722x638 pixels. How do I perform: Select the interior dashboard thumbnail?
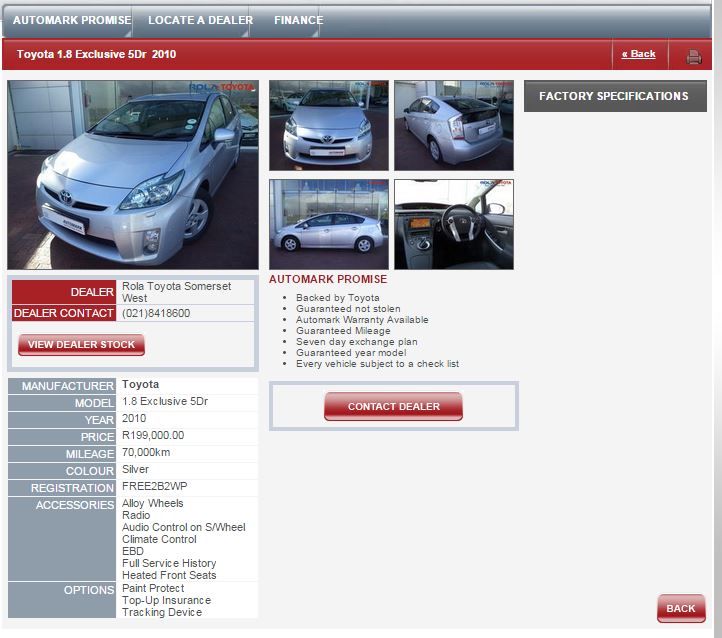click(x=454, y=224)
